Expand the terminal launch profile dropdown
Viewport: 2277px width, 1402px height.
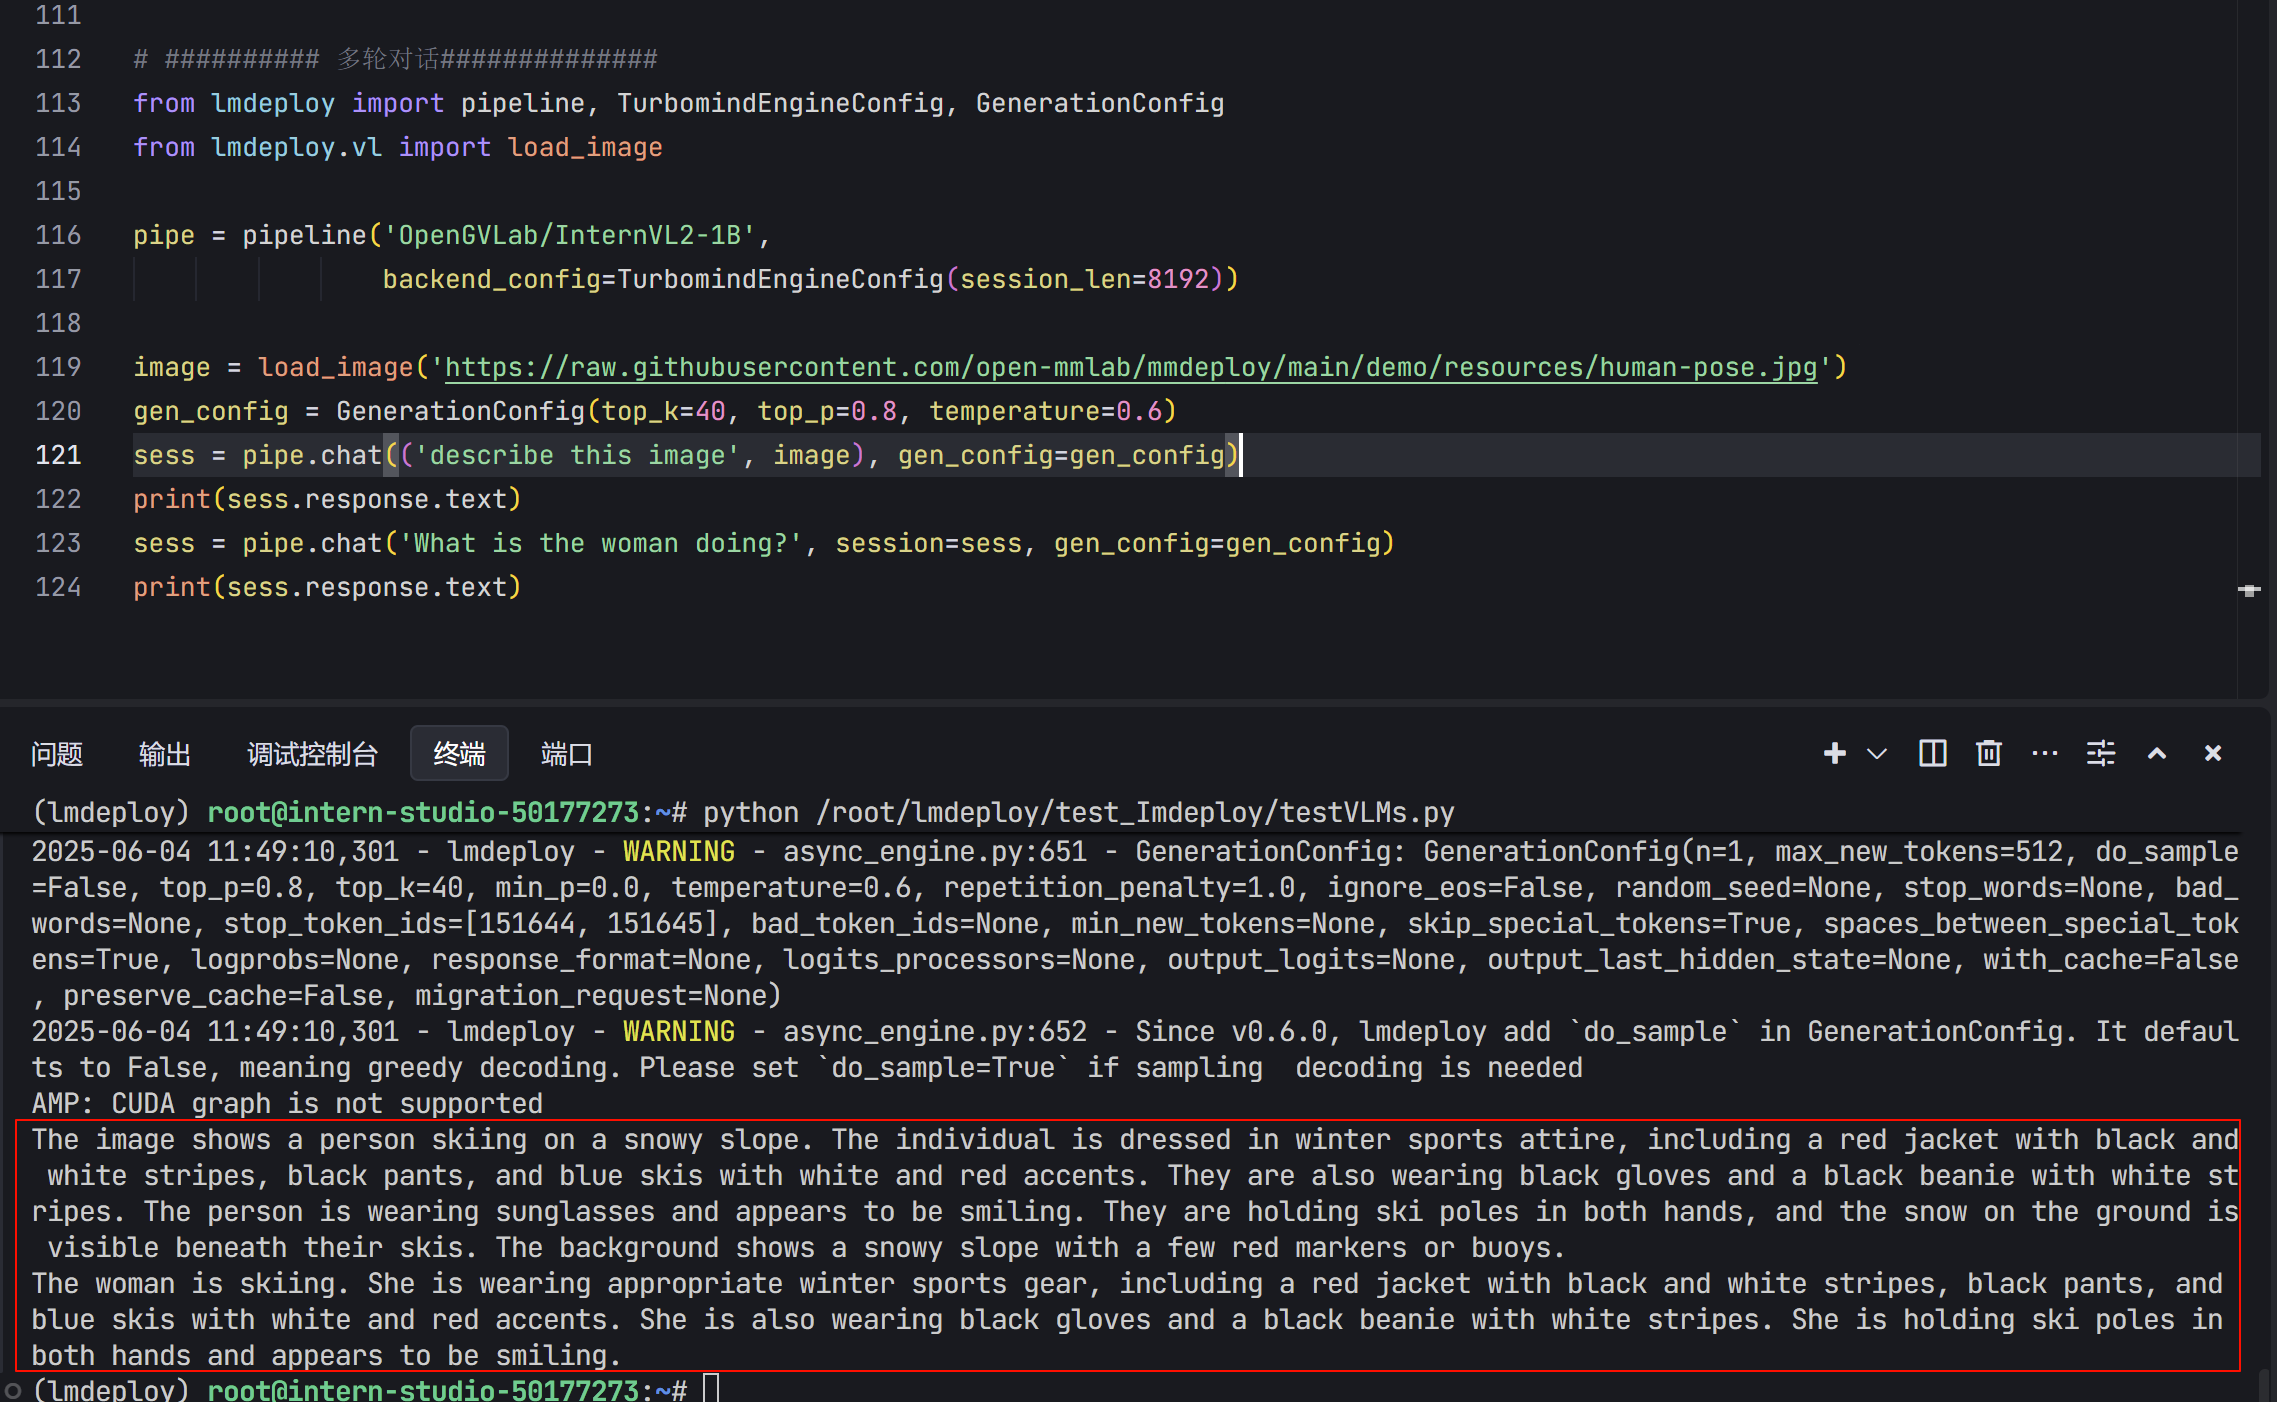[1877, 753]
